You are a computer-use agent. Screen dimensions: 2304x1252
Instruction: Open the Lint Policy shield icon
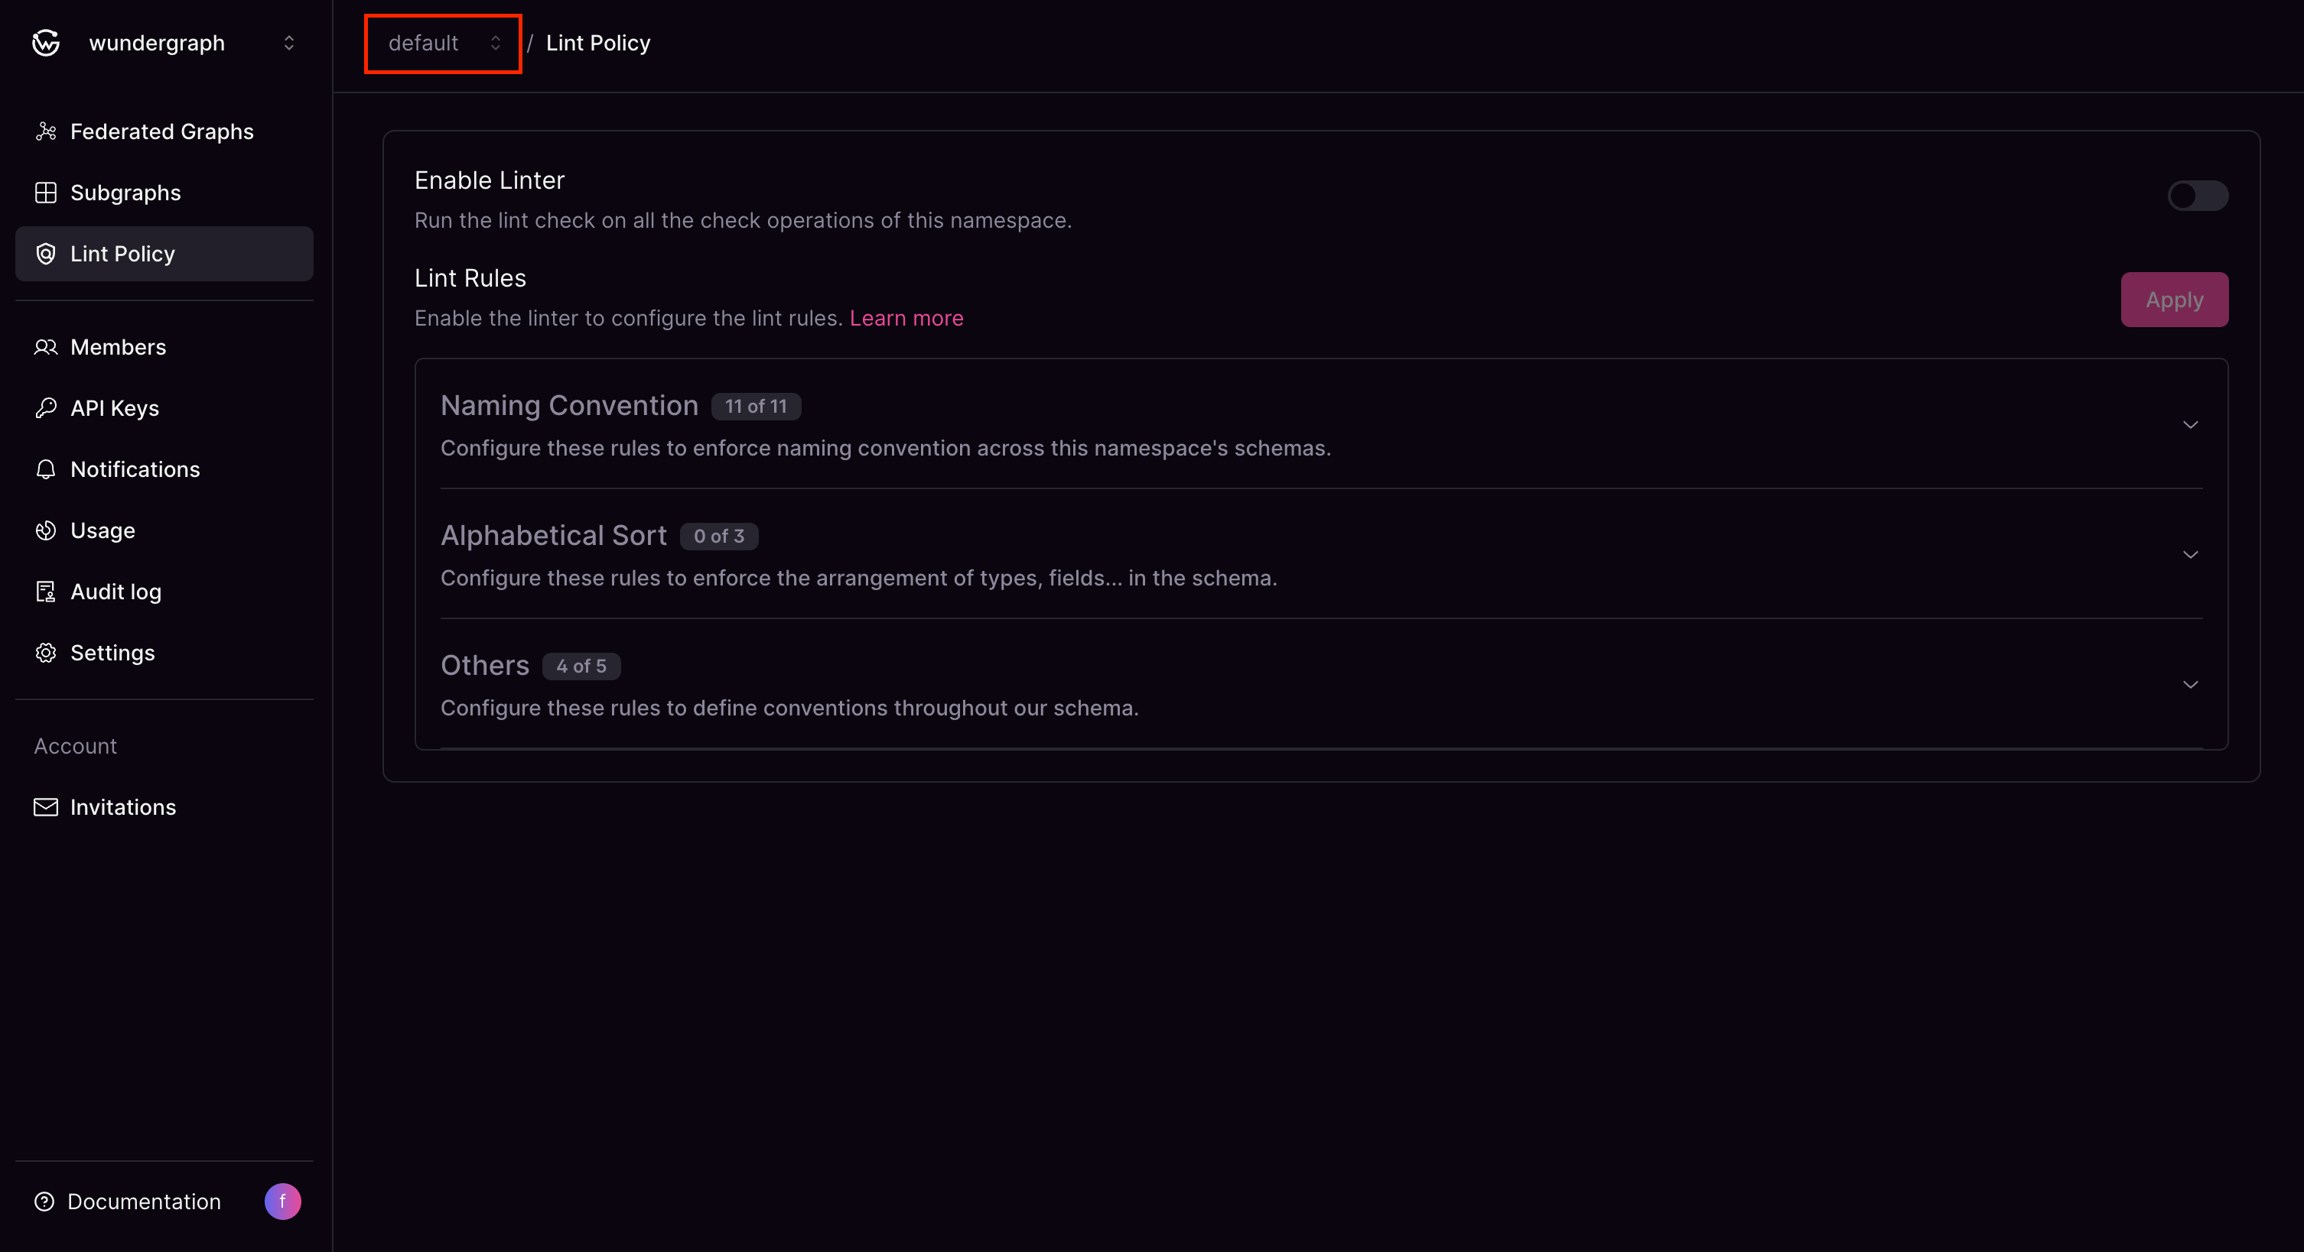point(46,253)
